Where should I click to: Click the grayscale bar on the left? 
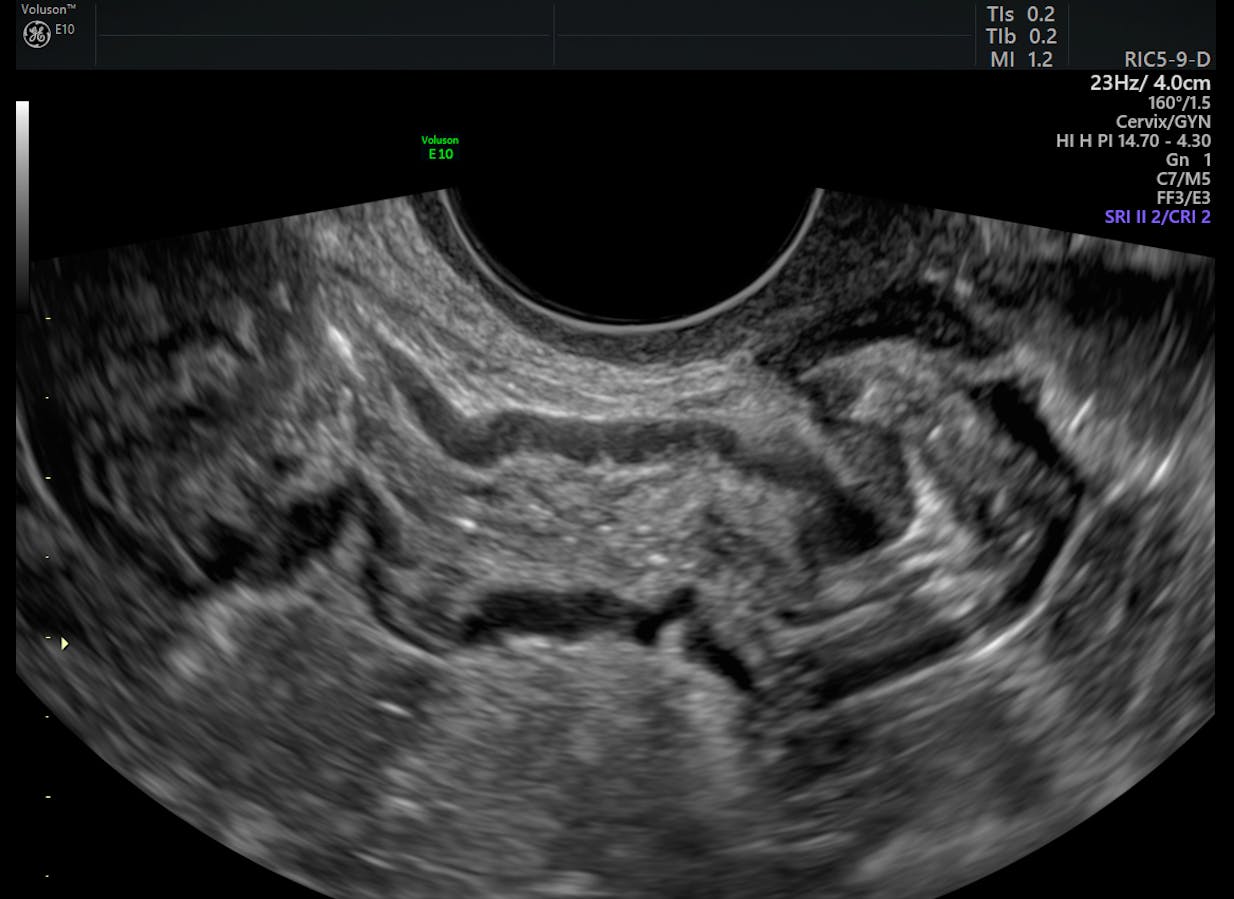click(22, 200)
